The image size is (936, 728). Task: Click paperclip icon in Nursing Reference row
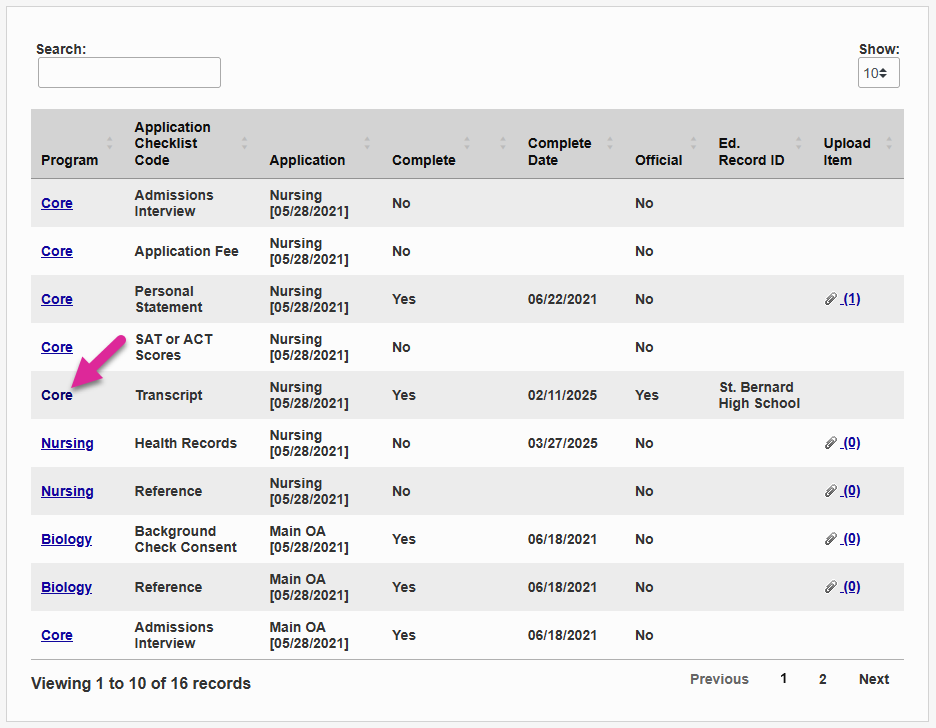[x=831, y=491]
